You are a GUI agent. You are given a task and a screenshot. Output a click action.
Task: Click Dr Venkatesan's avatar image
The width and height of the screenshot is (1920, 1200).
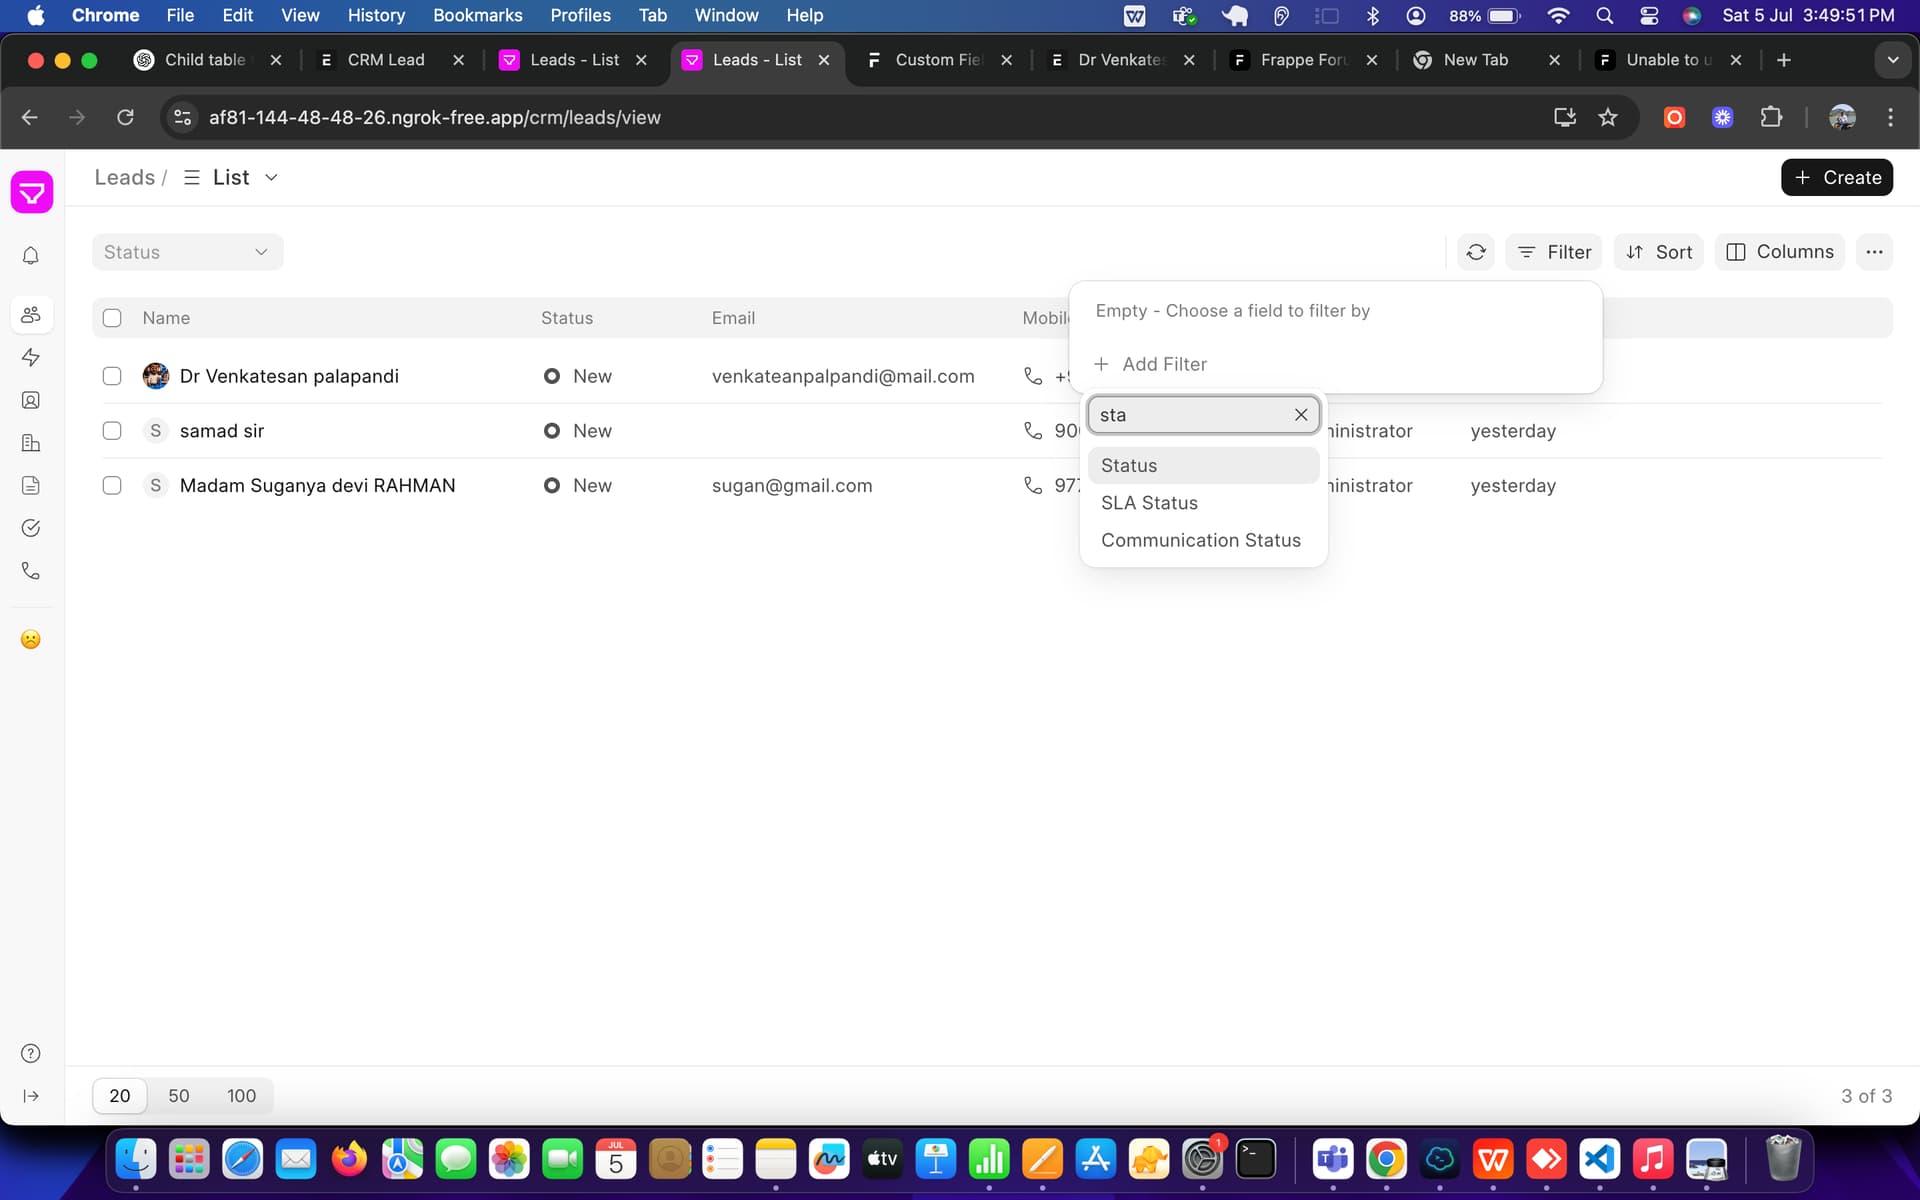156,376
